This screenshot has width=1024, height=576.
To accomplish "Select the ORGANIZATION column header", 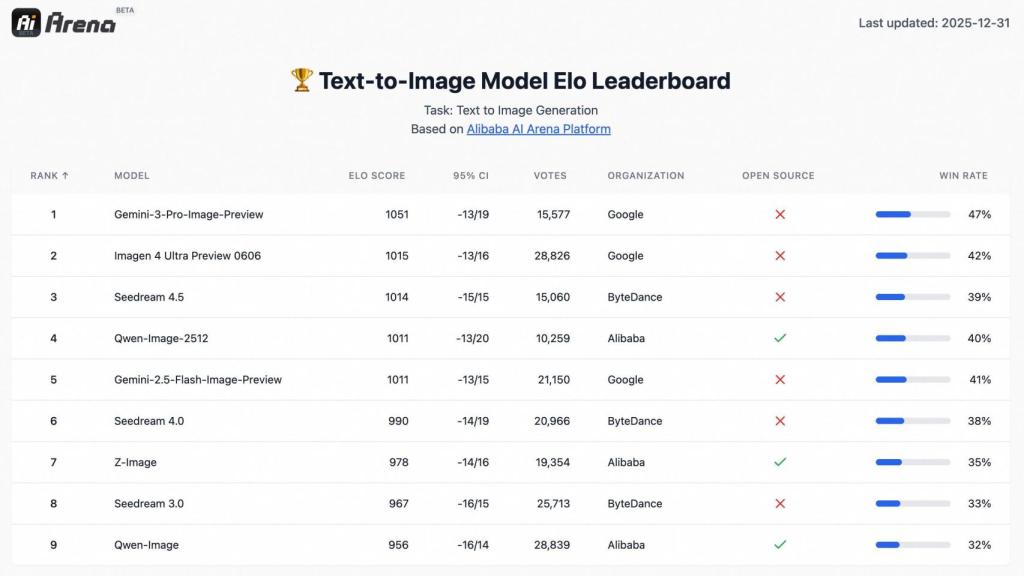I will coord(646,175).
